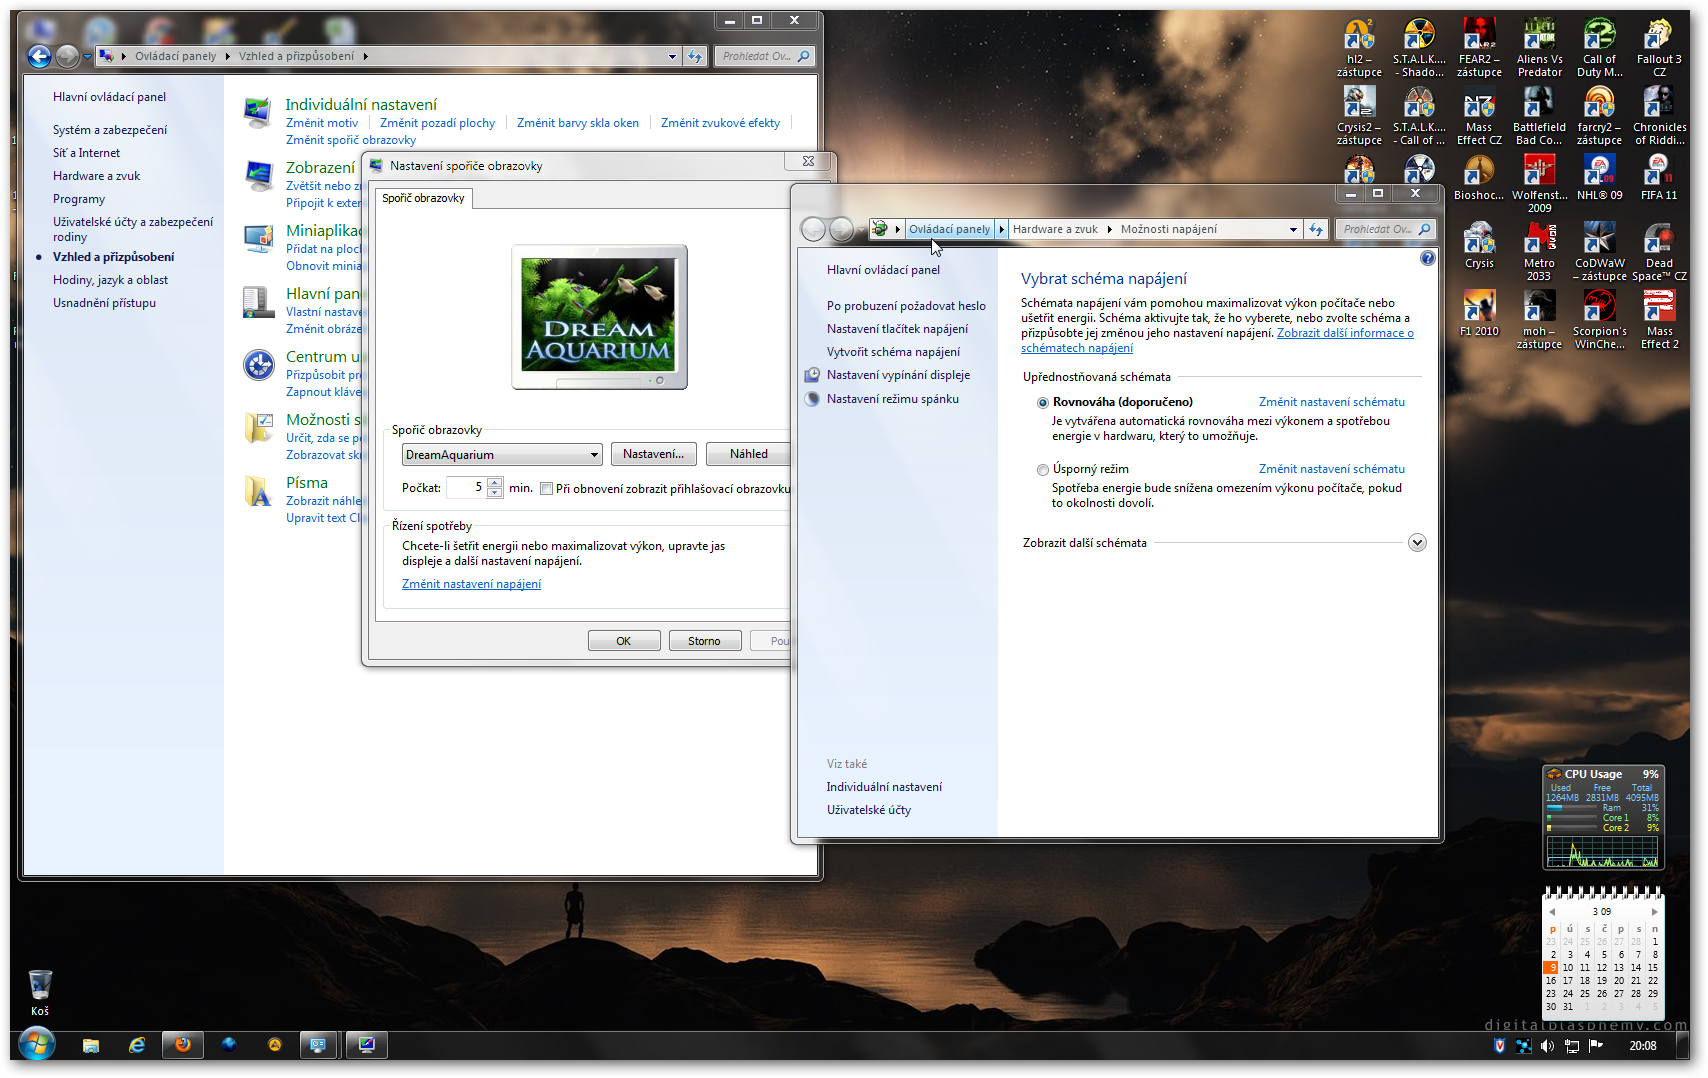Viewport: 1708px width, 1078px height.
Task: Open Hodiny, jazyk a oblast category
Action: (110, 280)
